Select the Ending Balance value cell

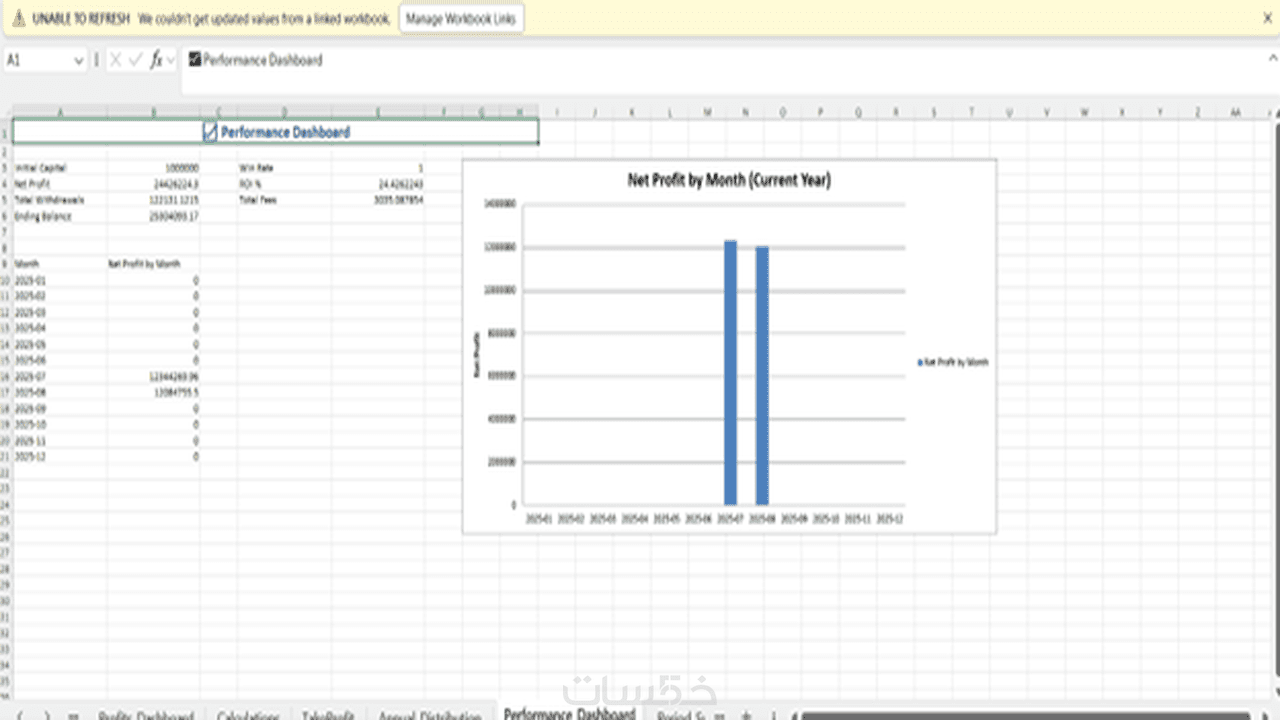[154, 216]
